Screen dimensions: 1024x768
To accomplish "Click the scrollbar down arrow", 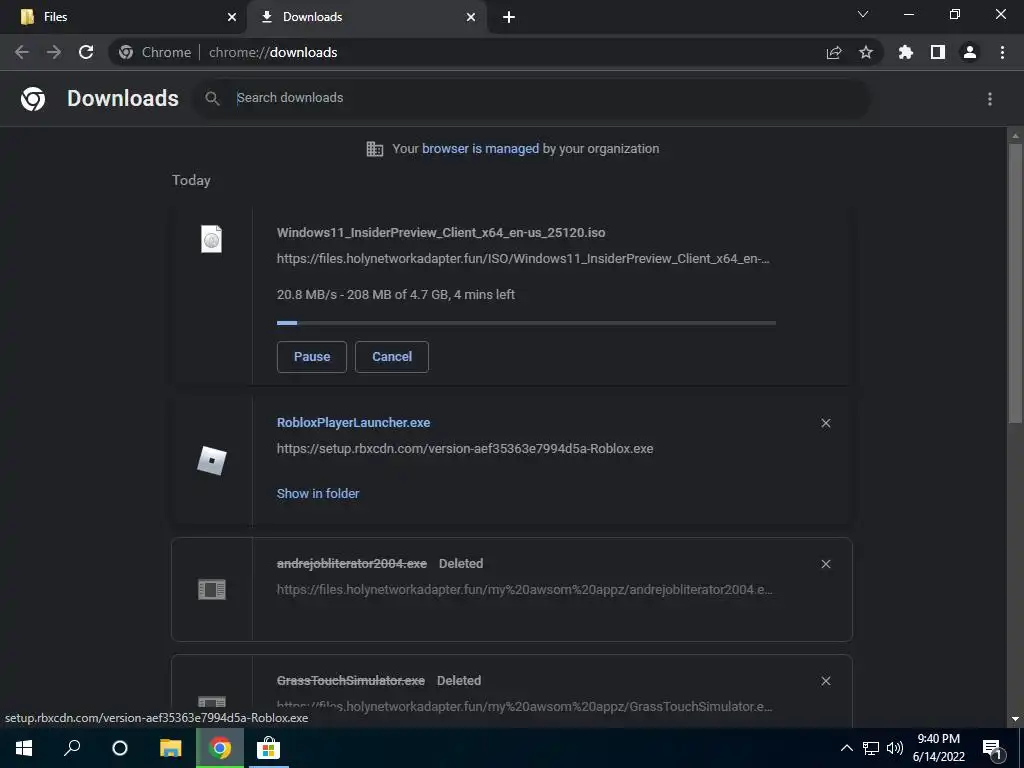I will [x=1015, y=719].
